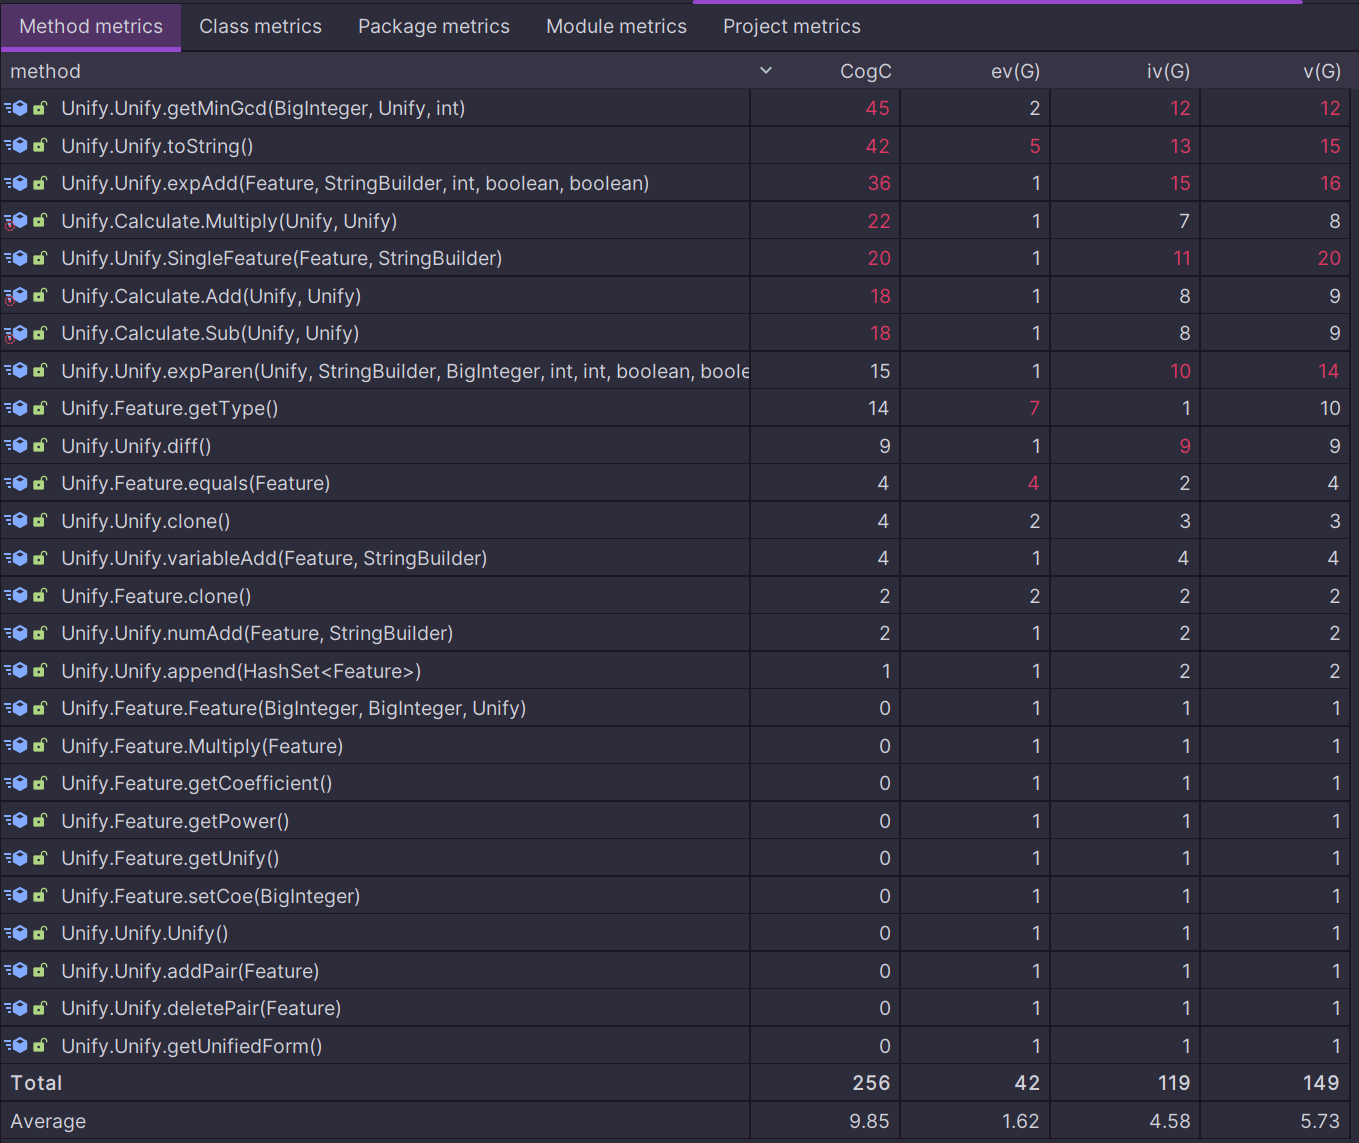Switch to the Method metrics tab
Image resolution: width=1359 pixels, height=1143 pixels.
[x=91, y=27]
